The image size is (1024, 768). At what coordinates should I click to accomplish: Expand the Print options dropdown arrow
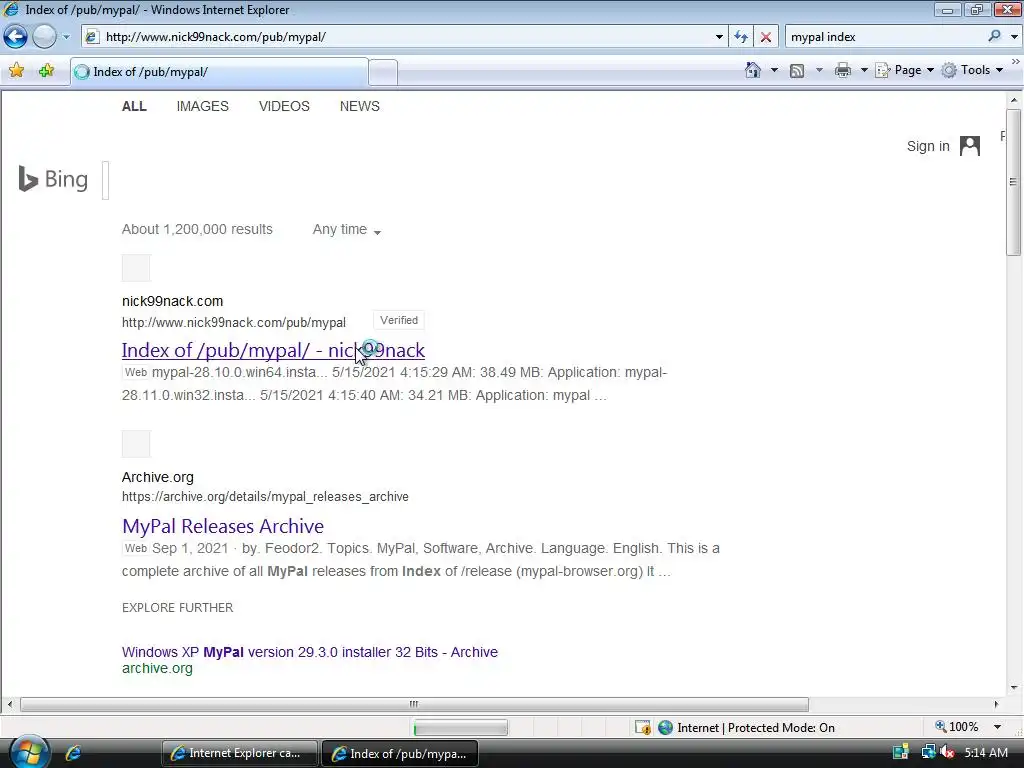coord(863,70)
